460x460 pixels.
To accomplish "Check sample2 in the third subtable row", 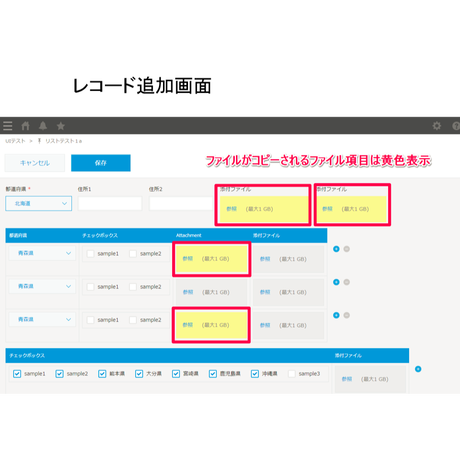I will pos(133,320).
